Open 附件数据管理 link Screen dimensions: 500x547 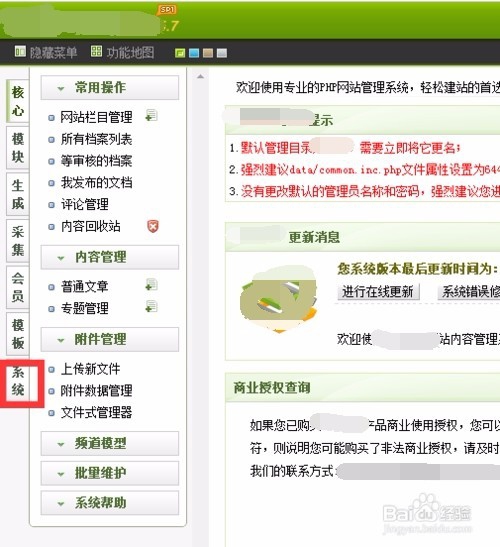(x=97, y=391)
